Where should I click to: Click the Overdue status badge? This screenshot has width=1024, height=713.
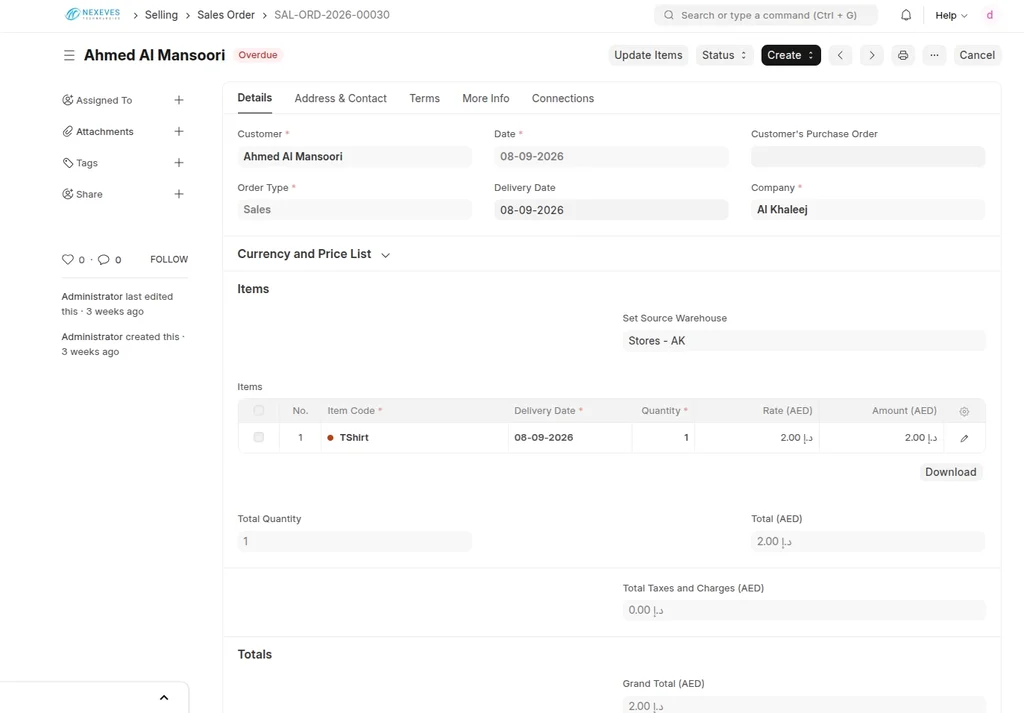click(x=258, y=55)
